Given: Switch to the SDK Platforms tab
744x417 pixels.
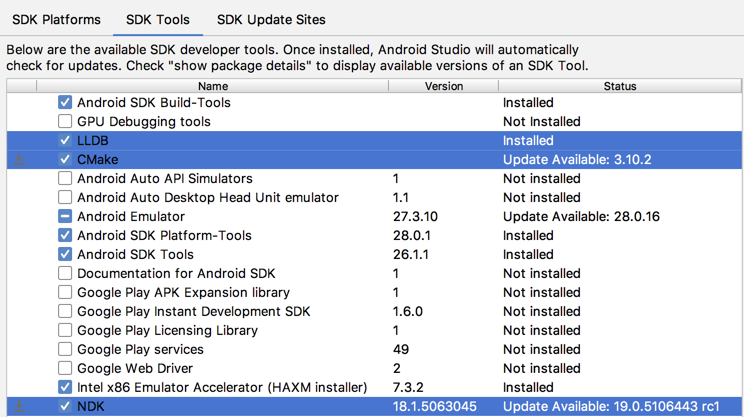Looking at the screenshot, I should click(x=56, y=19).
